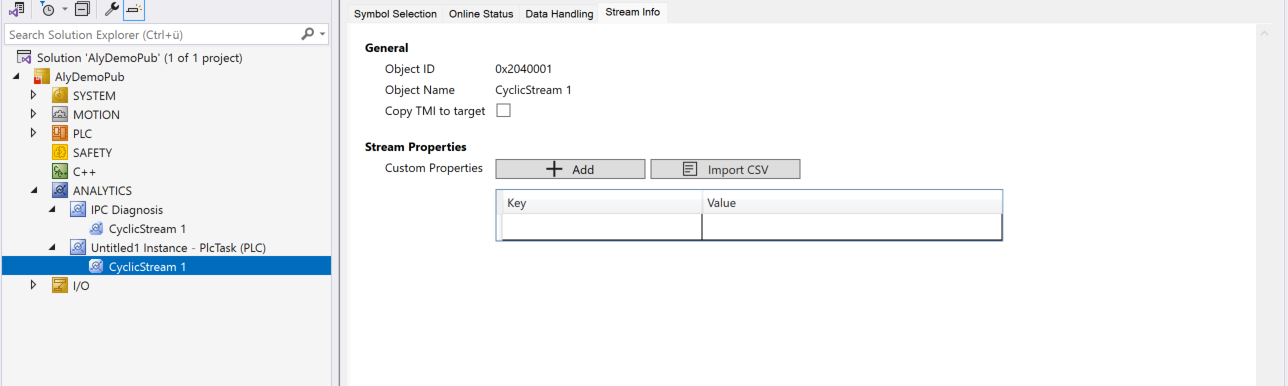The width and height of the screenshot is (1288, 386).
Task: Click the Object ID value 0x2040001
Action: point(524,69)
